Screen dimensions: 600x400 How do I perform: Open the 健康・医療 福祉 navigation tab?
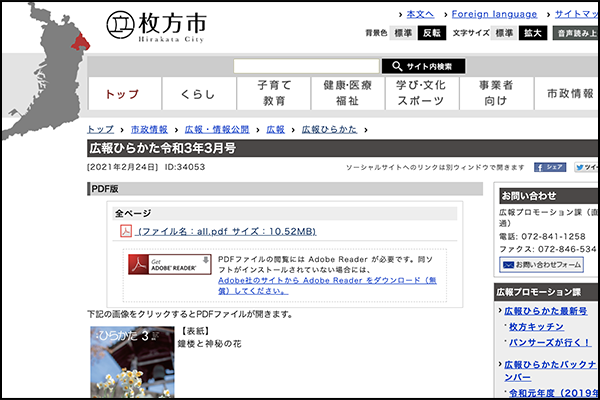[348, 94]
